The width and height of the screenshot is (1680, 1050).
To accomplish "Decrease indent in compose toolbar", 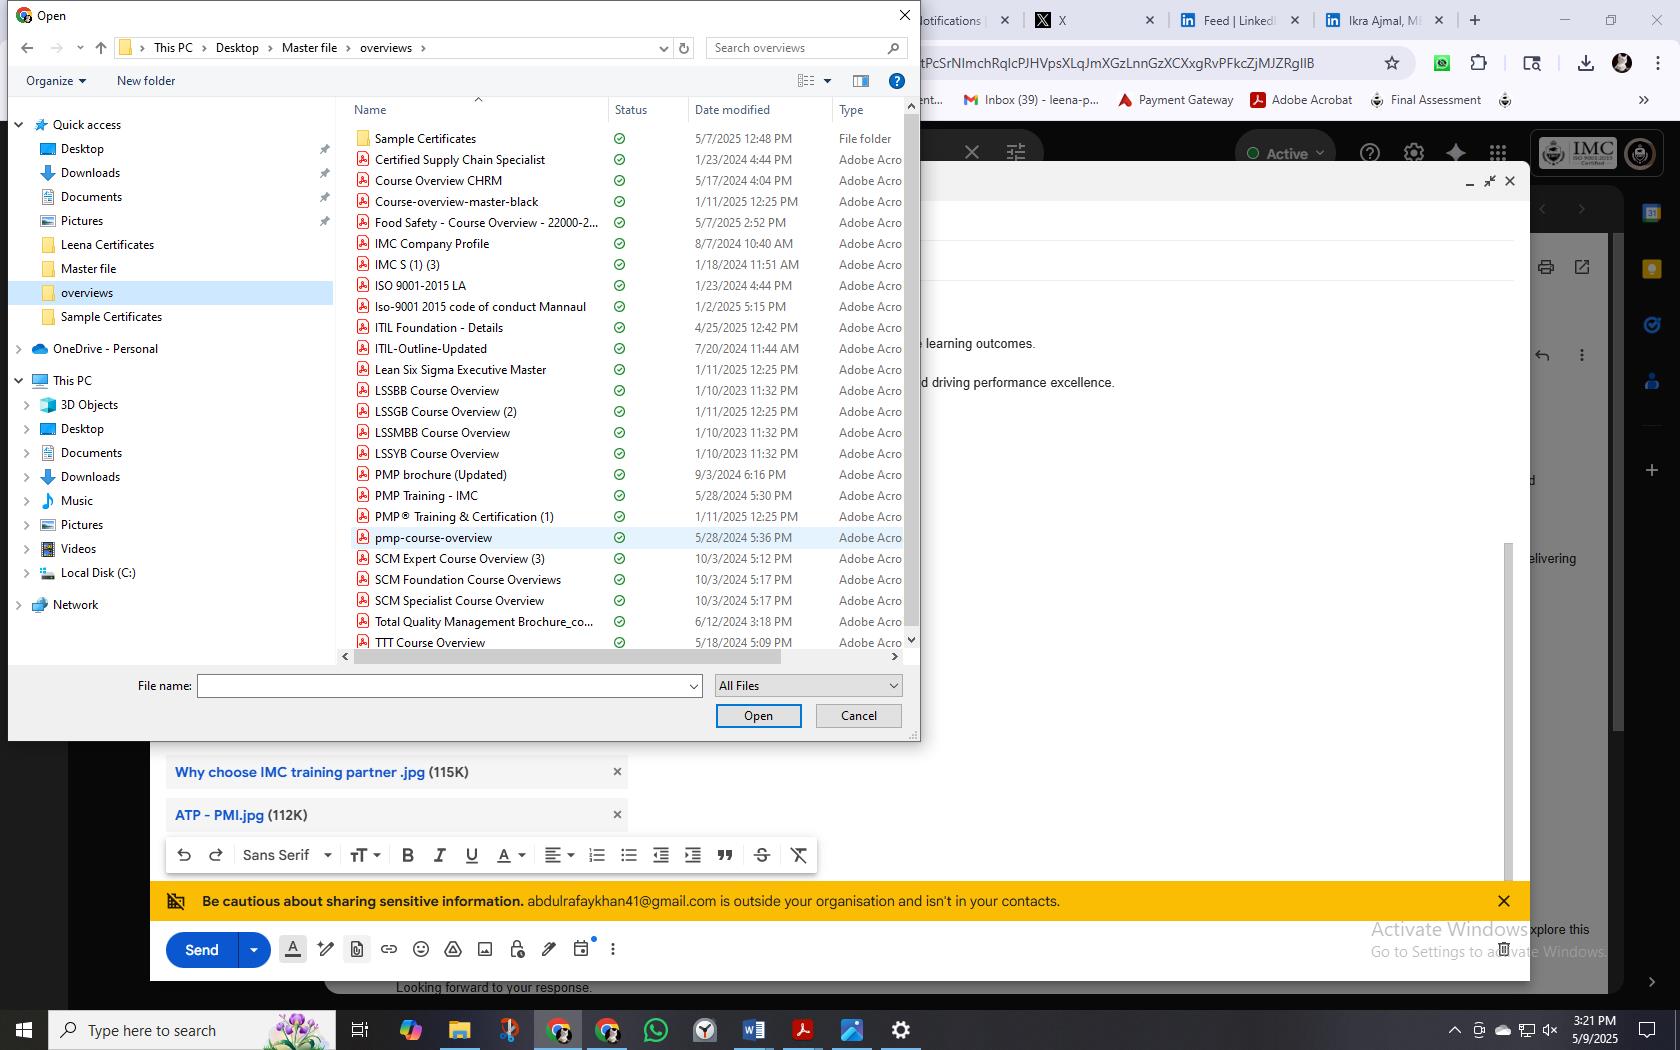I will (x=661, y=855).
